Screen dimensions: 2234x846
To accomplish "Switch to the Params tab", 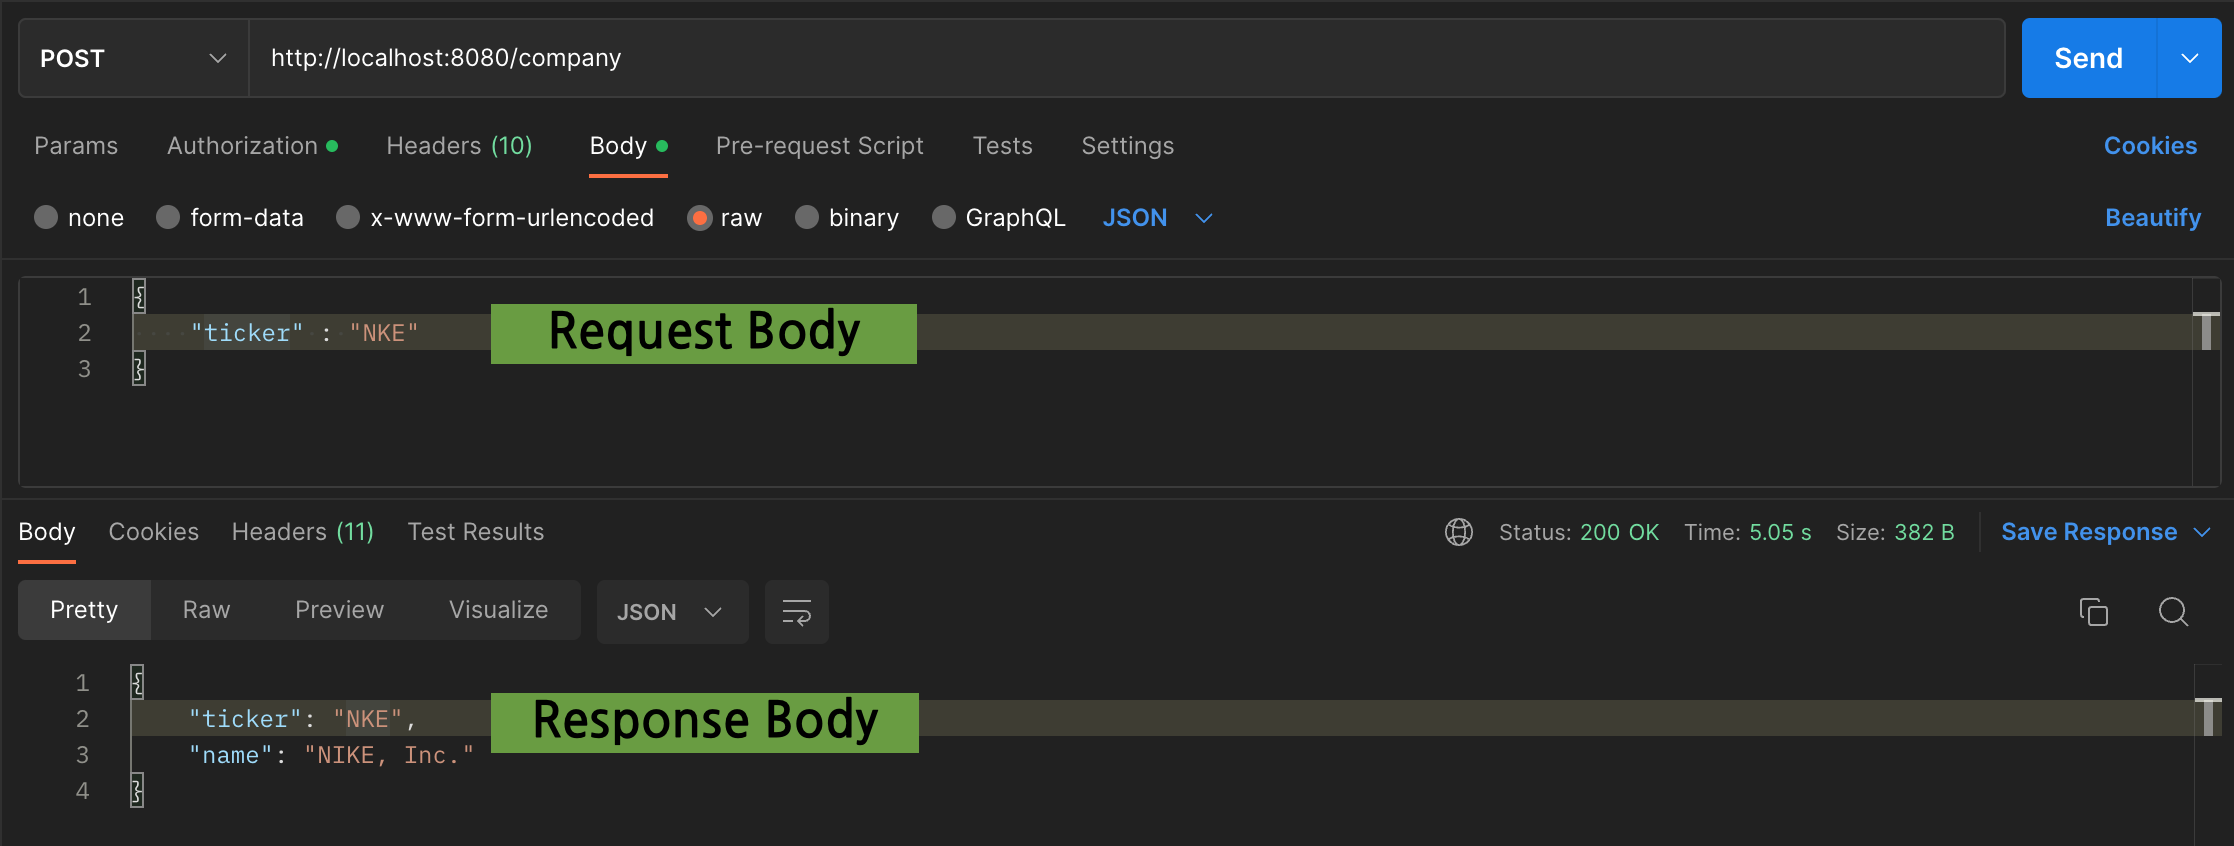I will coord(76,146).
